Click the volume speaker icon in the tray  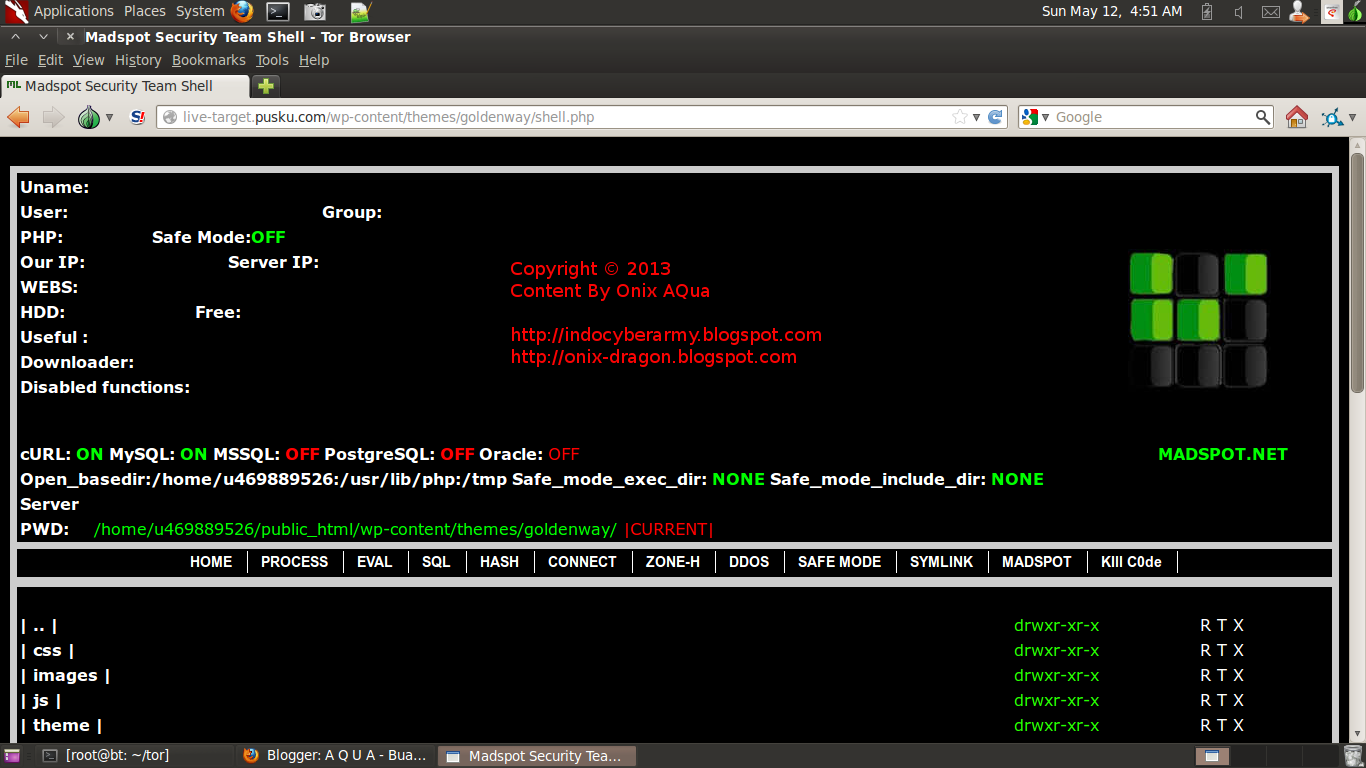(x=1238, y=12)
